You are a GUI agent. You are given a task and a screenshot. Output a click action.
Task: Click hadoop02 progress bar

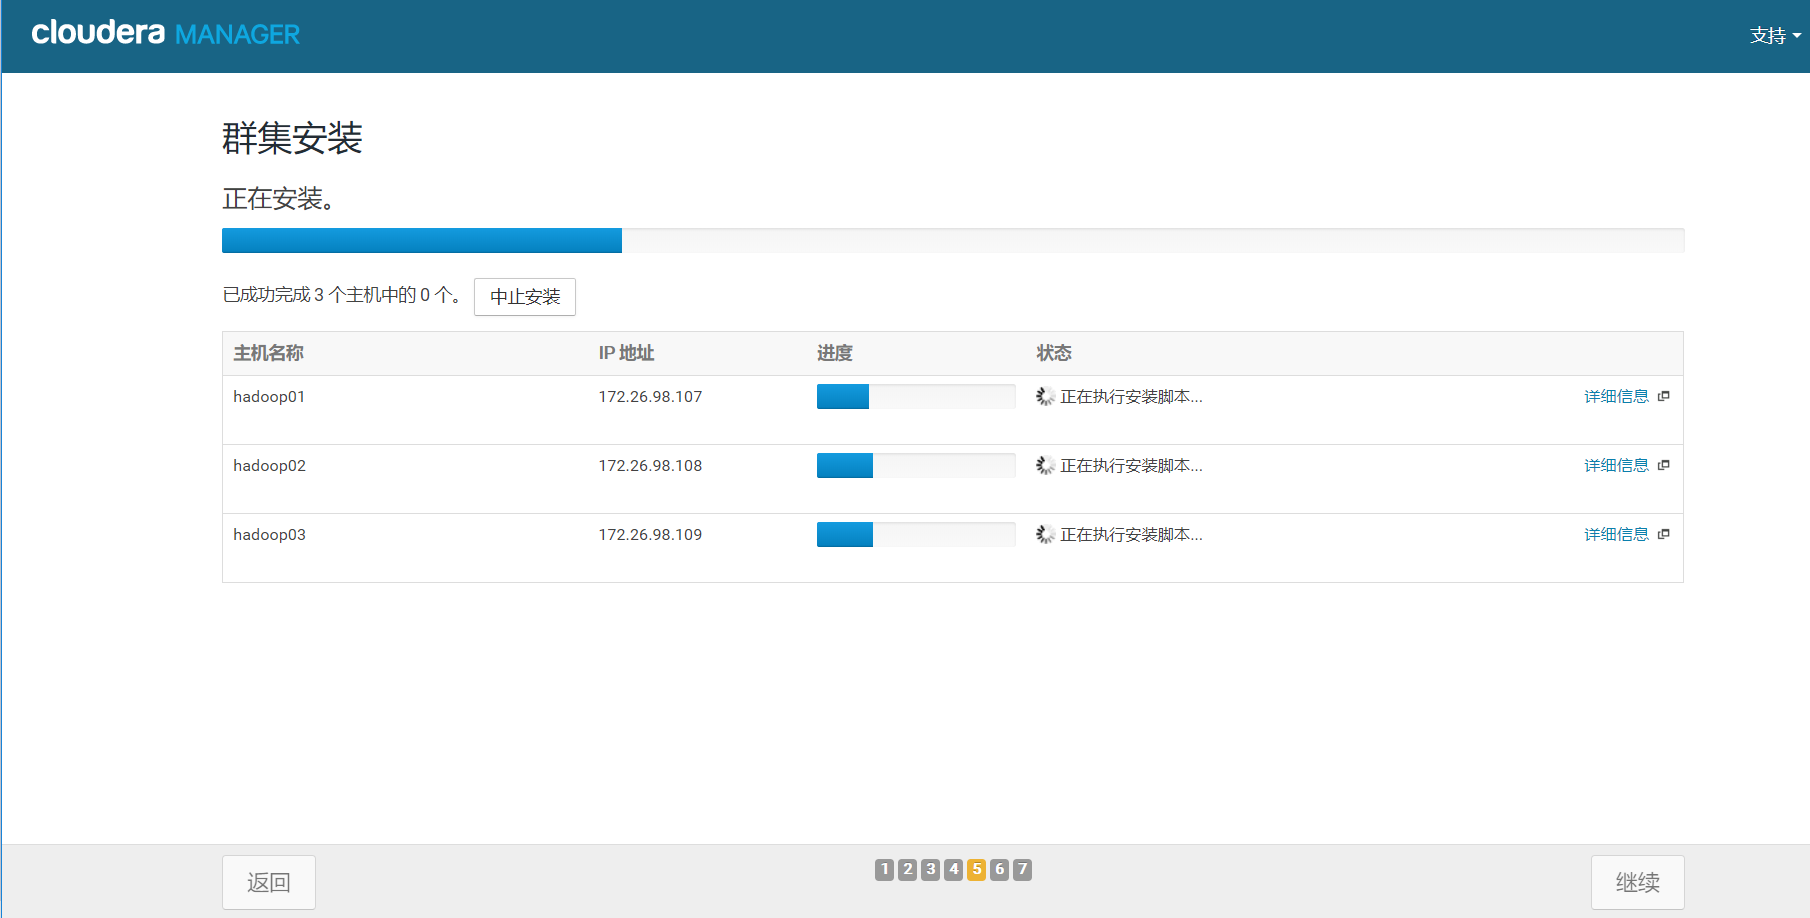(916, 466)
